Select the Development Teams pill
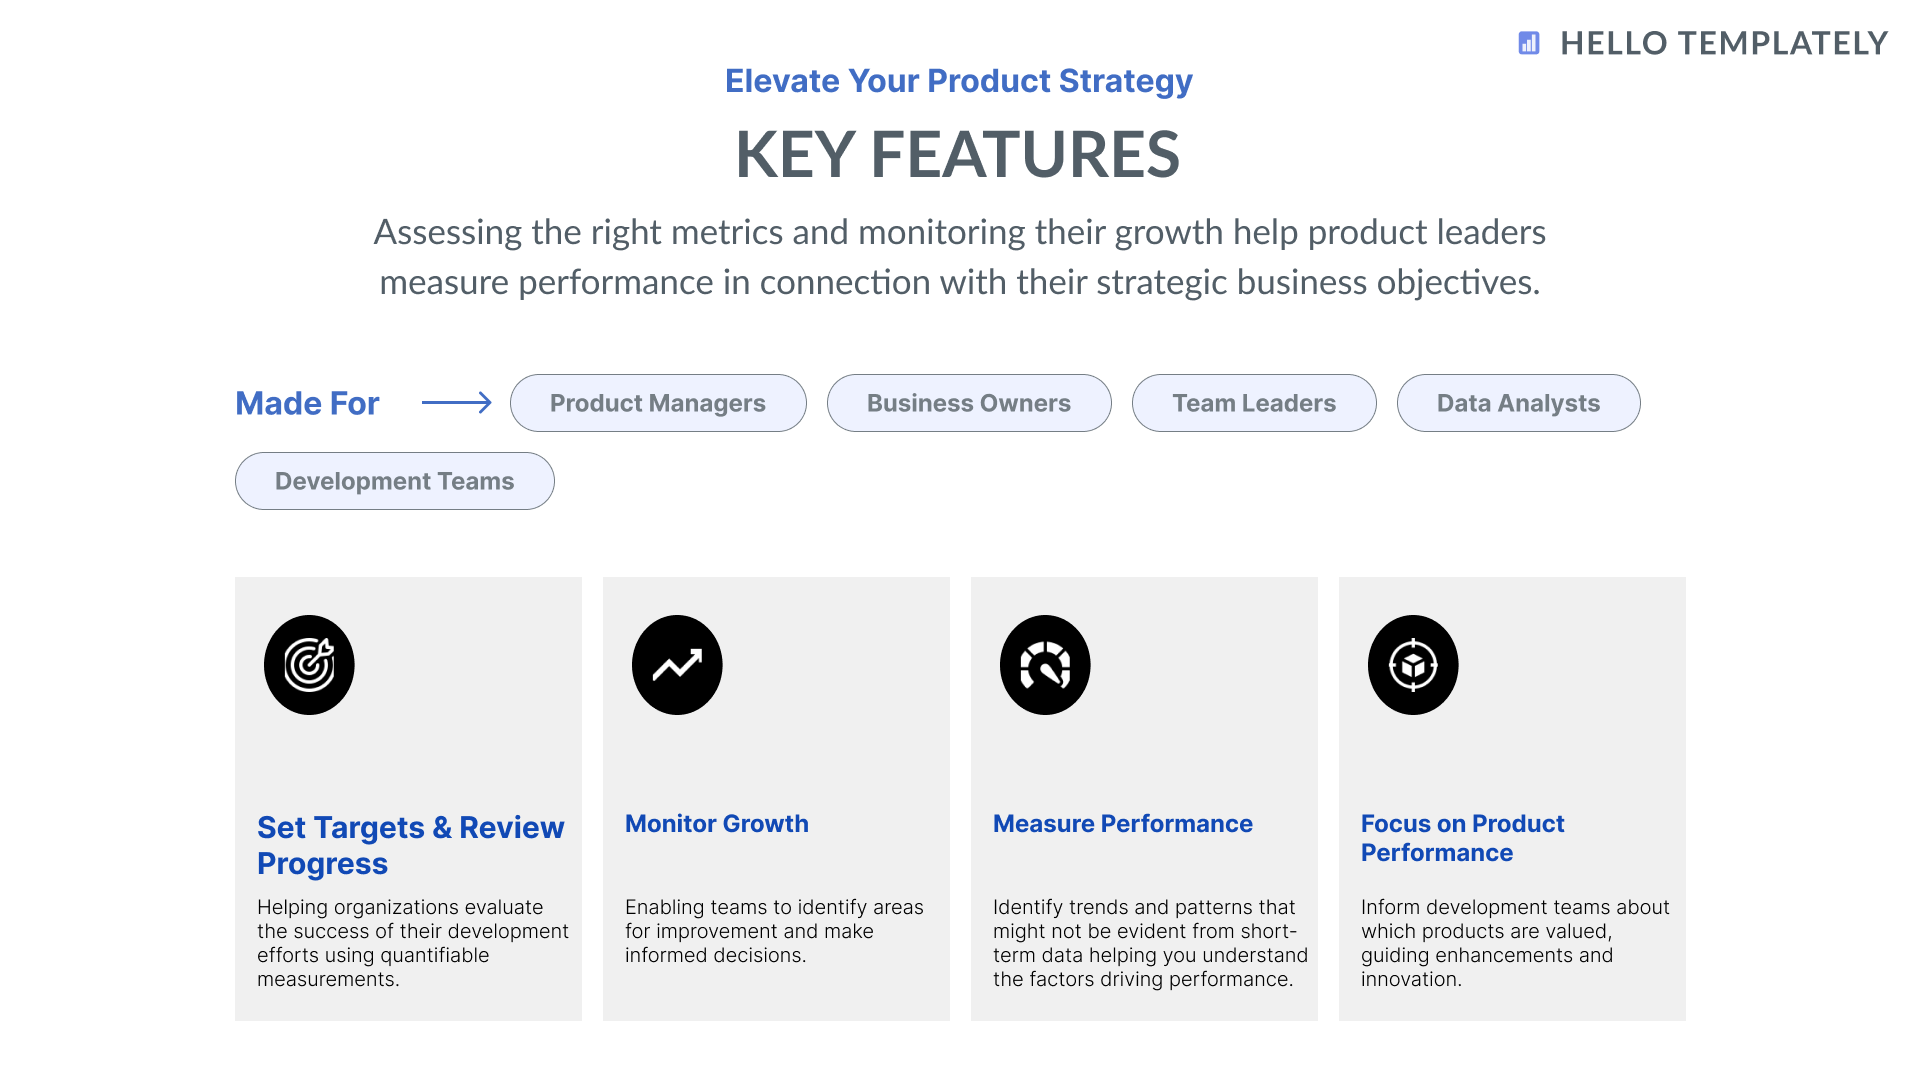1920x1080 pixels. click(x=395, y=481)
